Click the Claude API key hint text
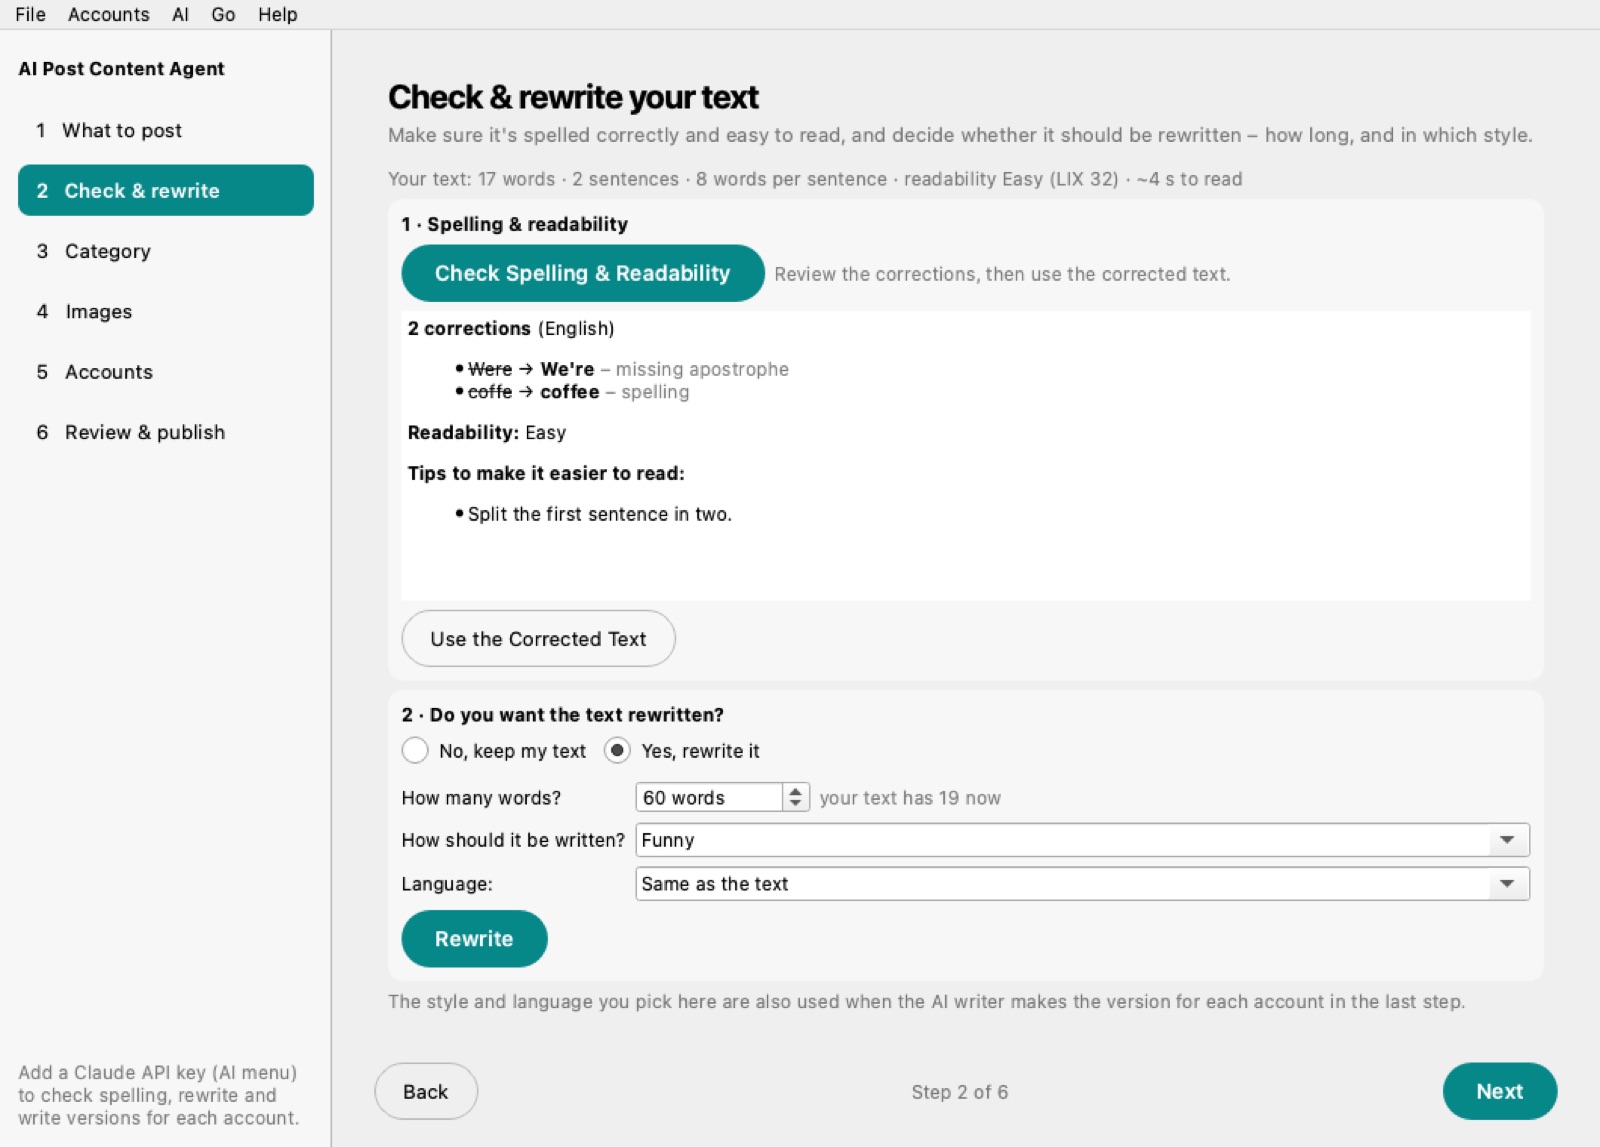 point(158,1095)
